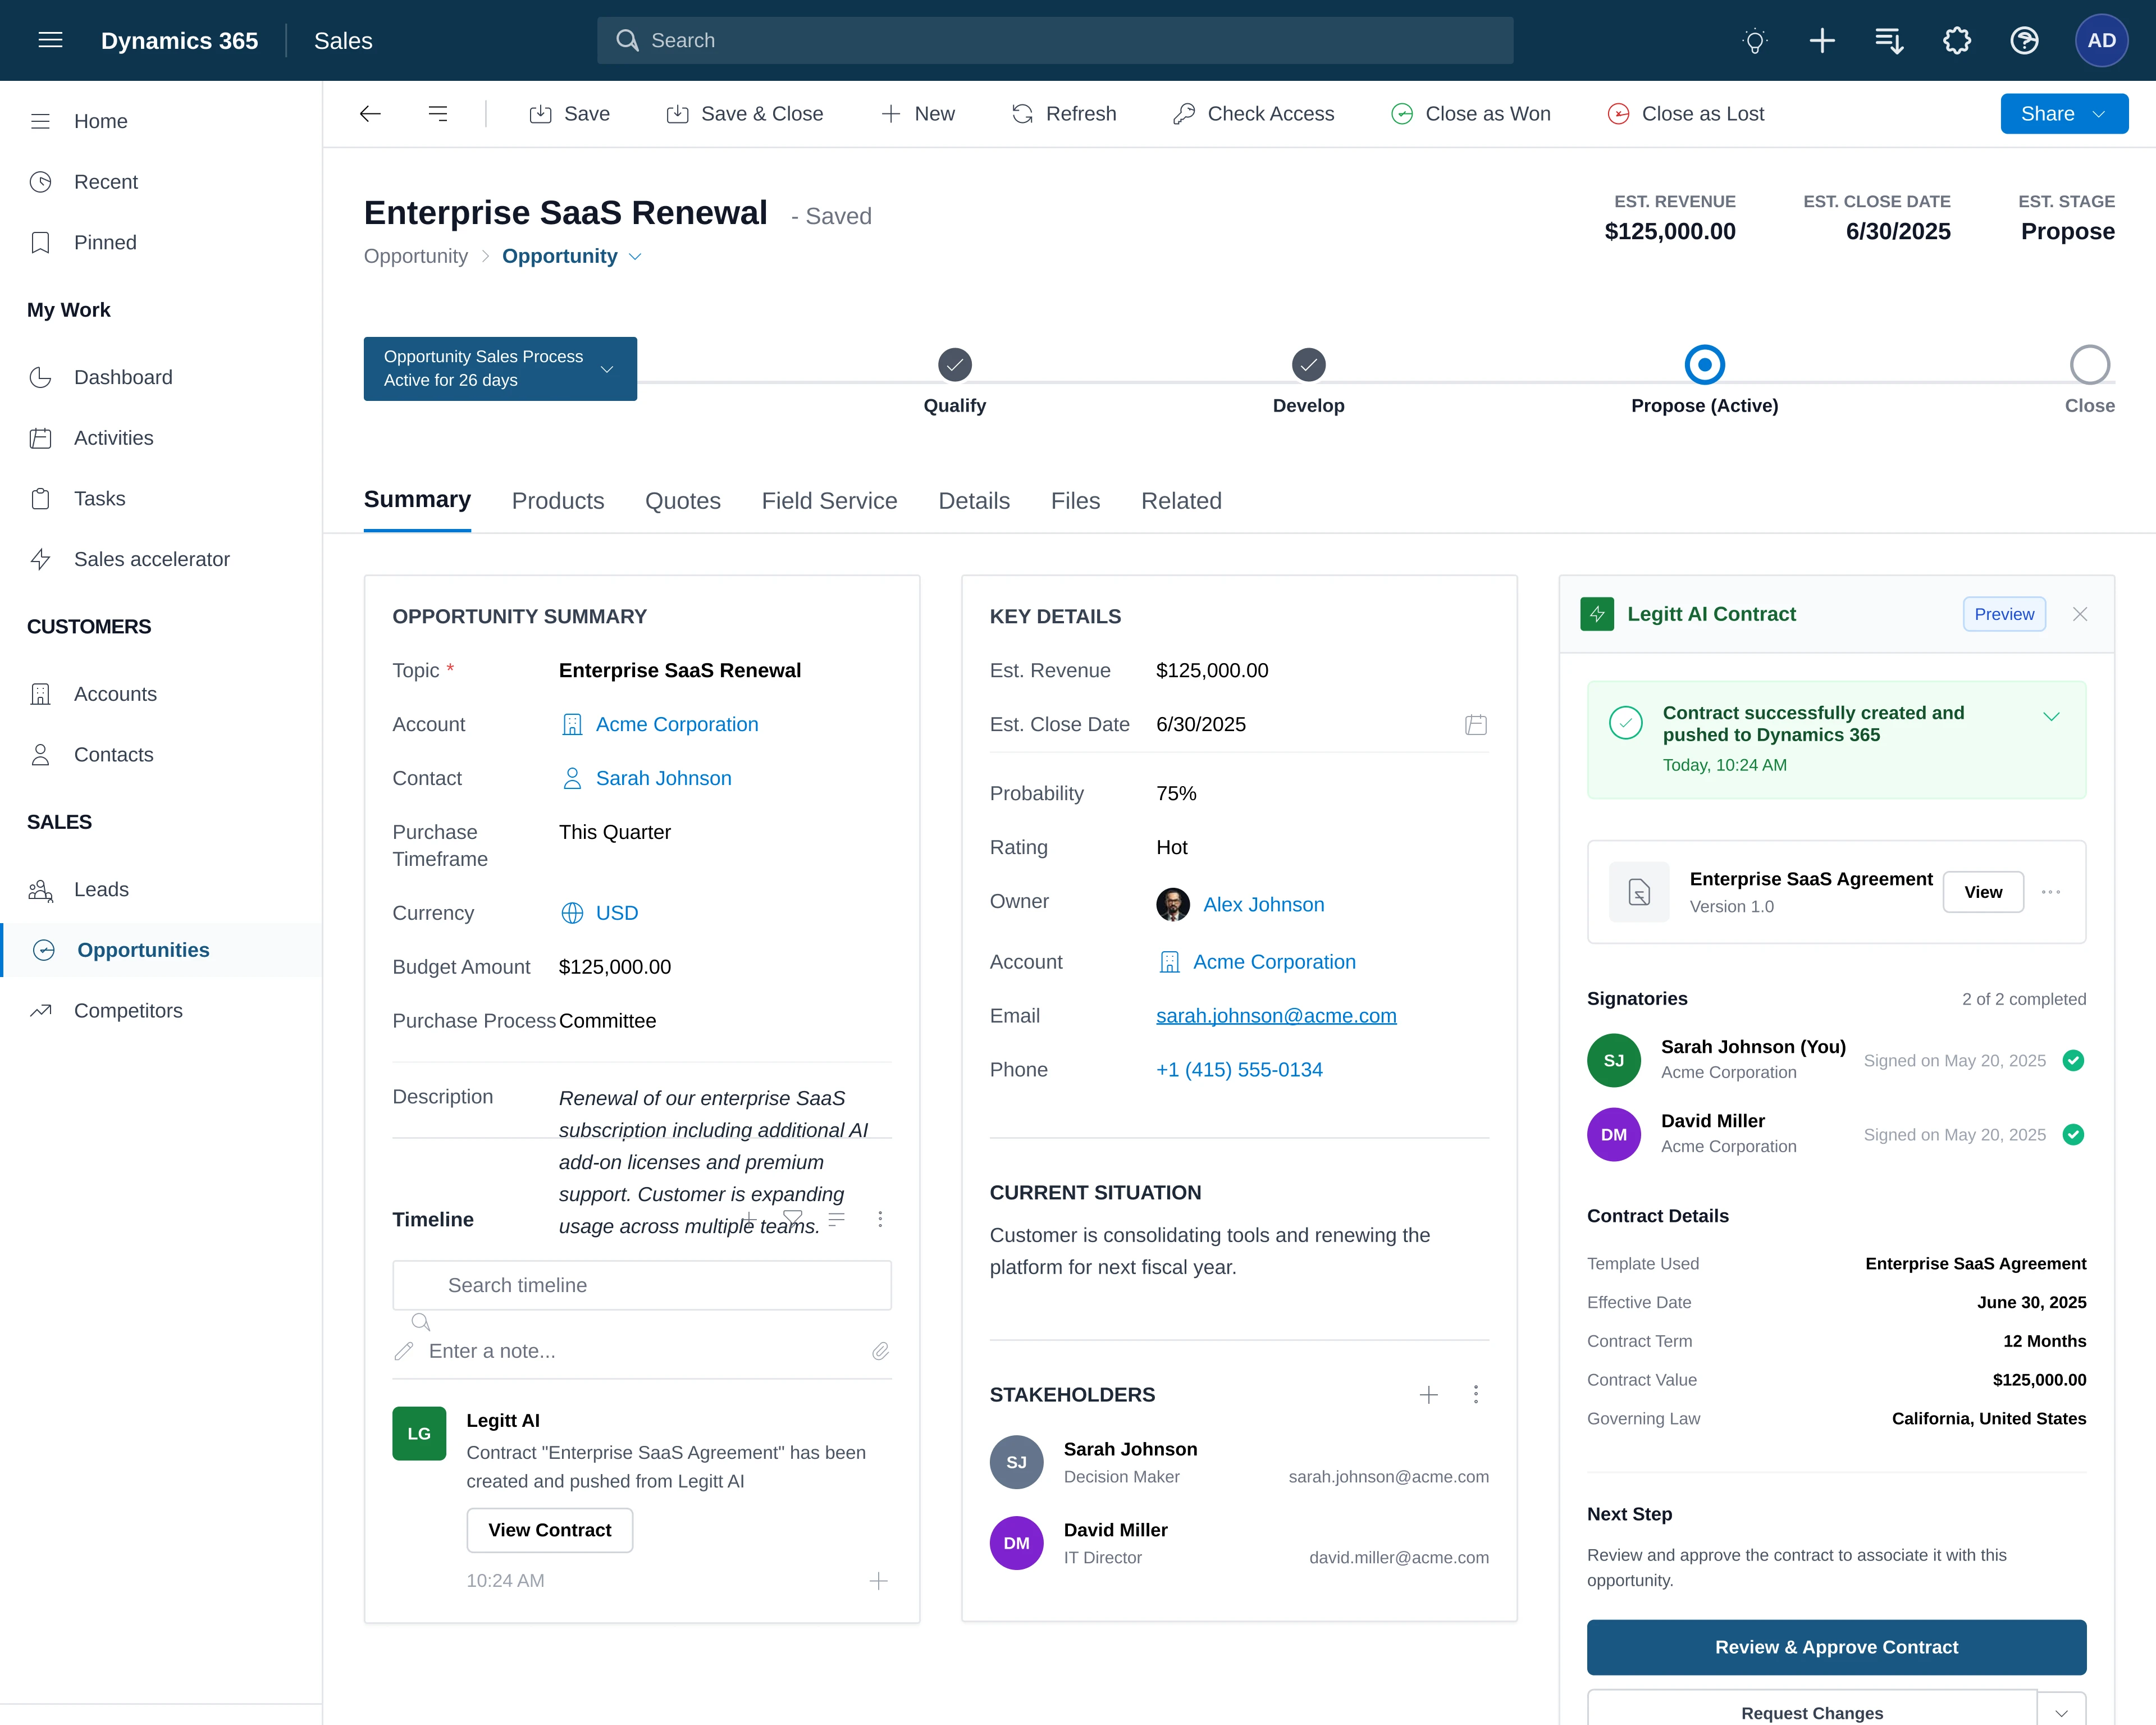The image size is (2156, 1725).
Task: Open the Details tab
Action: click(x=974, y=501)
